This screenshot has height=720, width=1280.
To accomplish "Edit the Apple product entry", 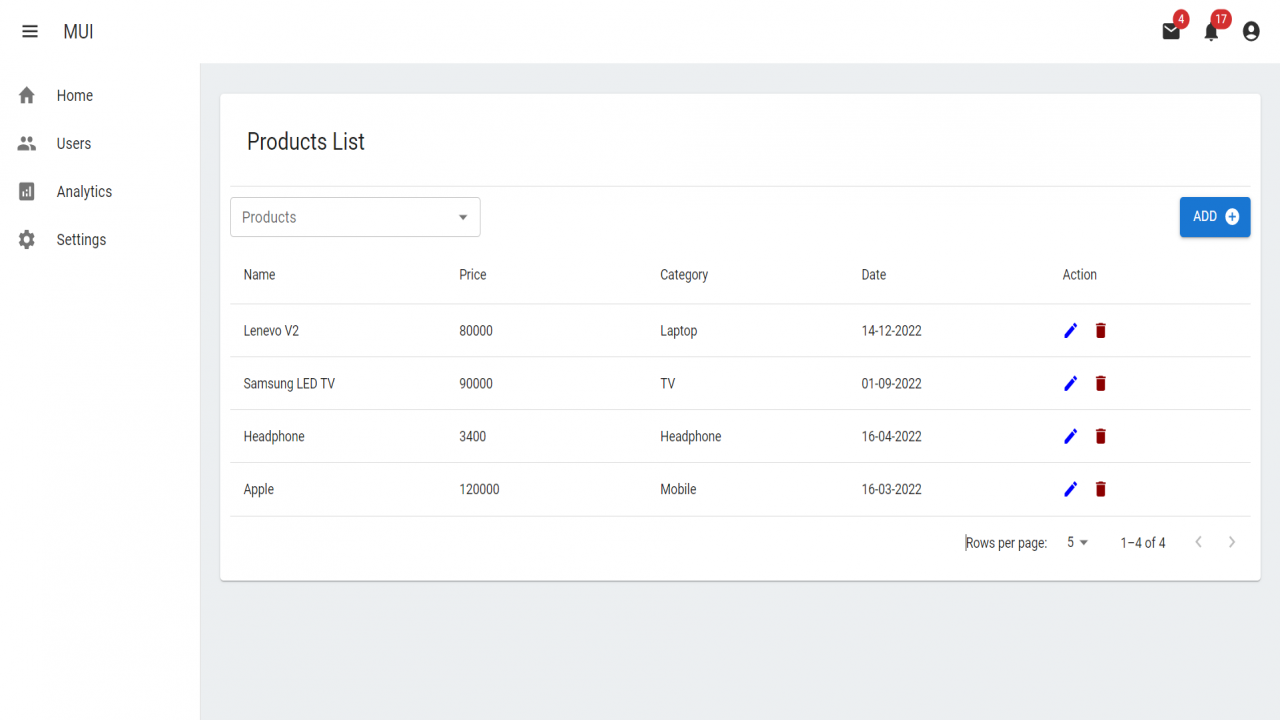I will tap(1070, 489).
